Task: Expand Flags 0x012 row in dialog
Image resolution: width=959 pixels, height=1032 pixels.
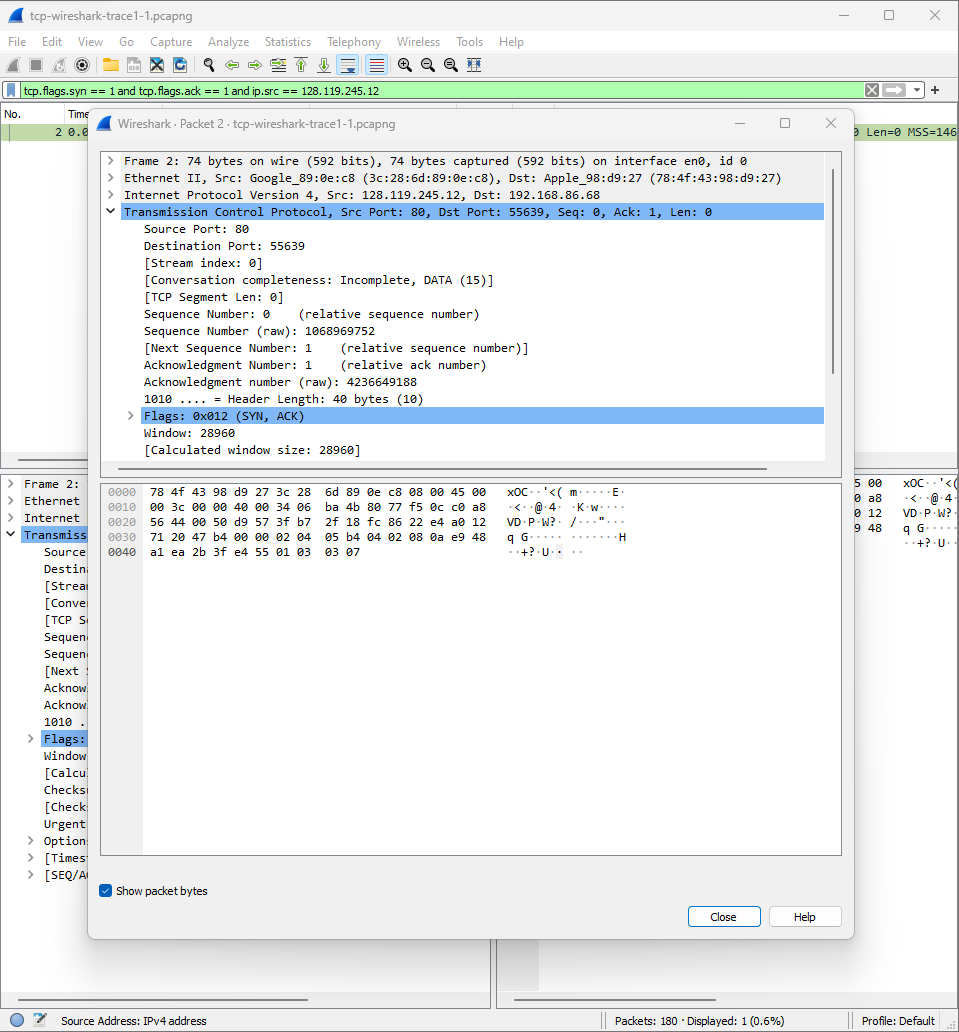Action: point(130,415)
